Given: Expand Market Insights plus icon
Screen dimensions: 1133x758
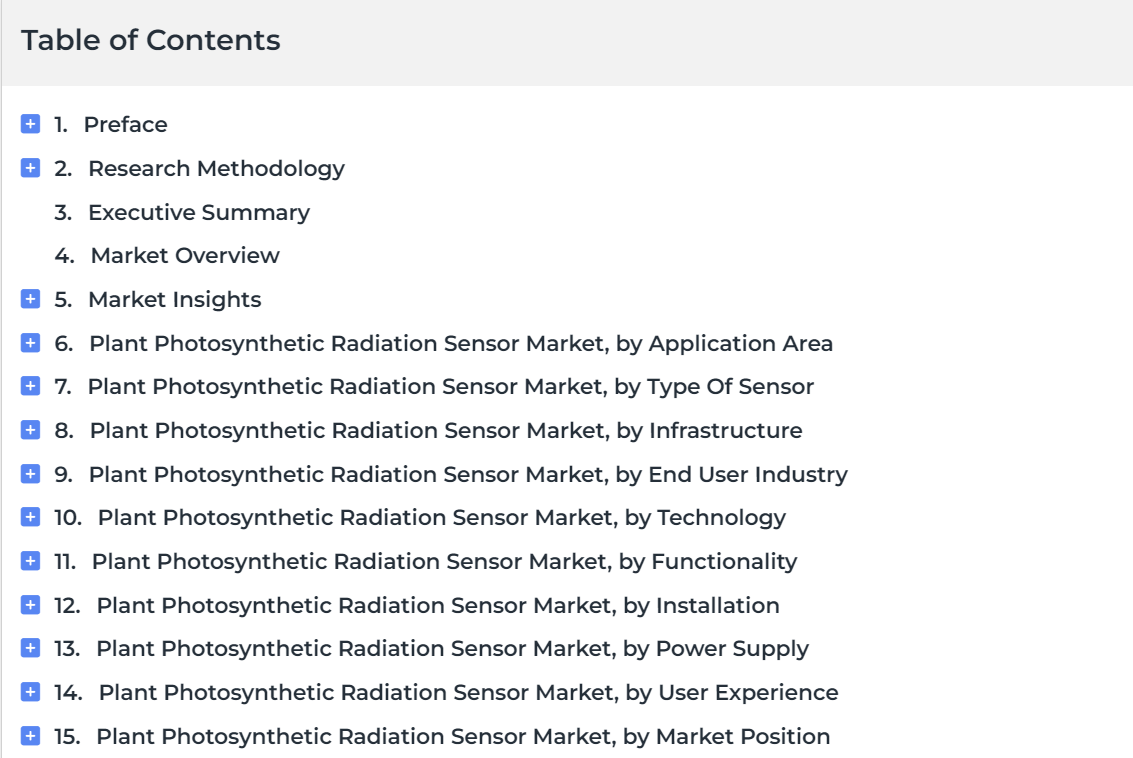Looking at the screenshot, I should pos(30,299).
